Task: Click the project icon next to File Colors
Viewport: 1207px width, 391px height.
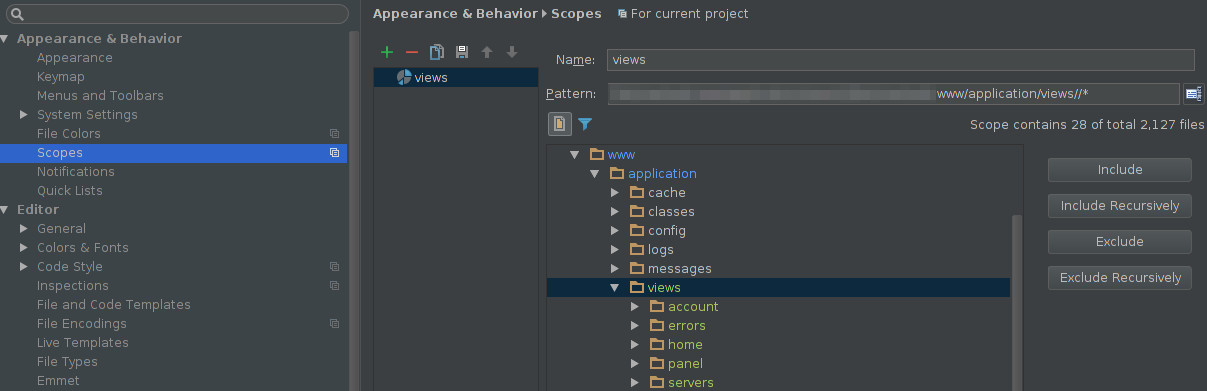Action: (335, 134)
